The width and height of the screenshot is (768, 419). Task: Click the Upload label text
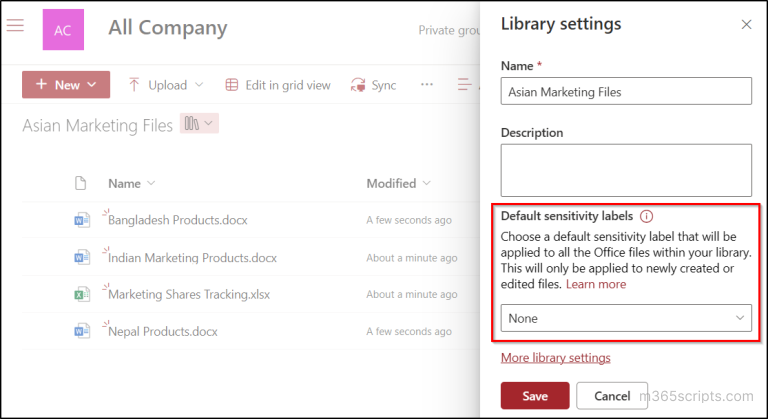pos(168,85)
